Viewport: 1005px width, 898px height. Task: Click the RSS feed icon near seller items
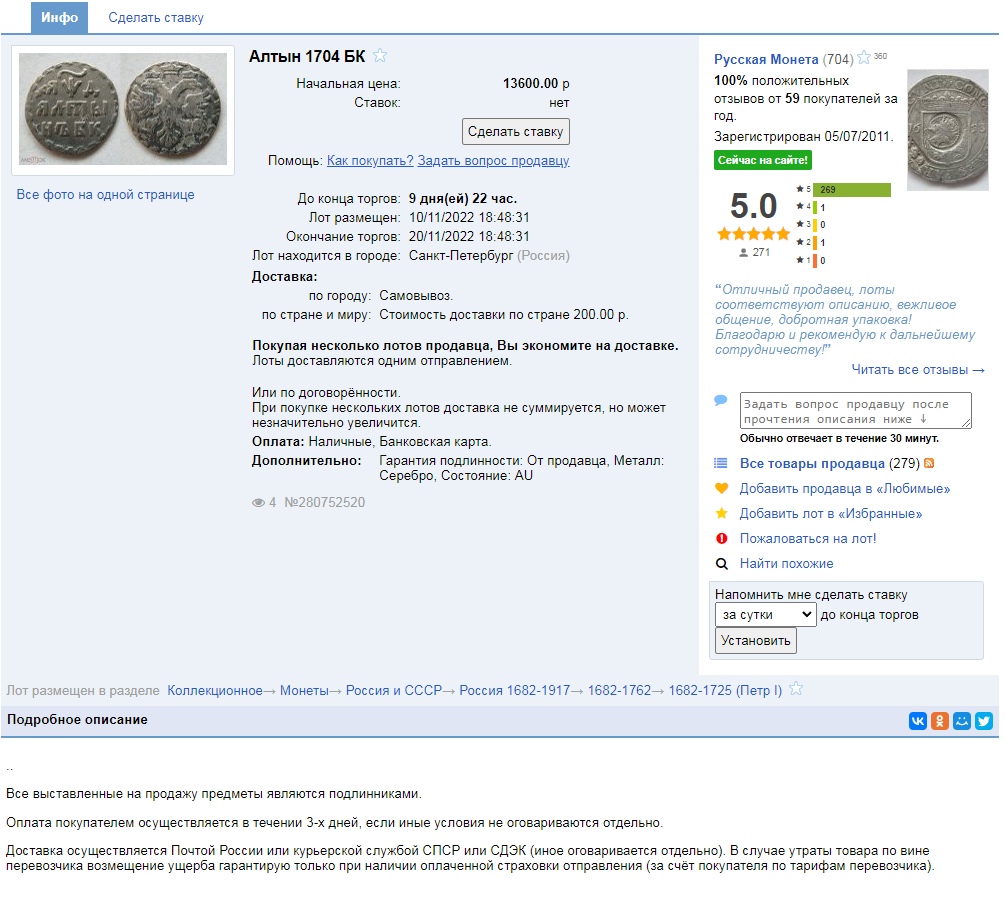[929, 464]
